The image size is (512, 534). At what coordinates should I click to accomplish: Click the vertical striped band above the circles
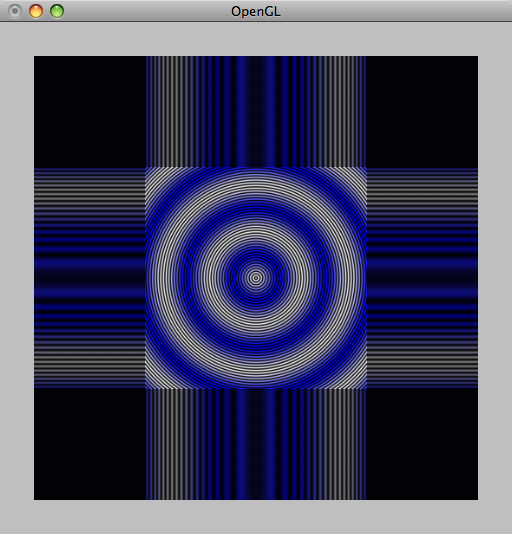pos(256,112)
